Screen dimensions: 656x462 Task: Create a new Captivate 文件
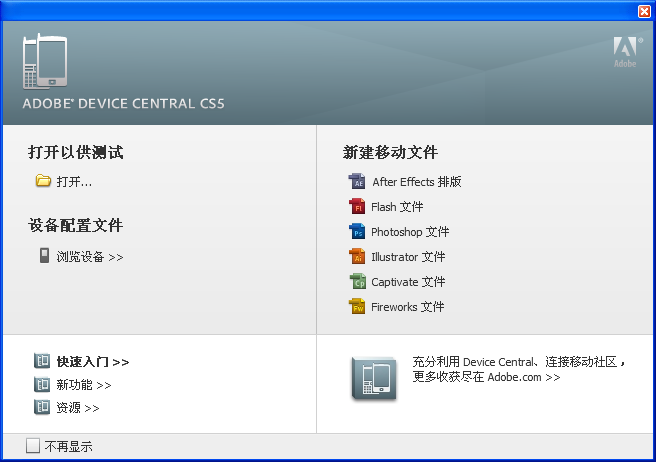pos(408,282)
